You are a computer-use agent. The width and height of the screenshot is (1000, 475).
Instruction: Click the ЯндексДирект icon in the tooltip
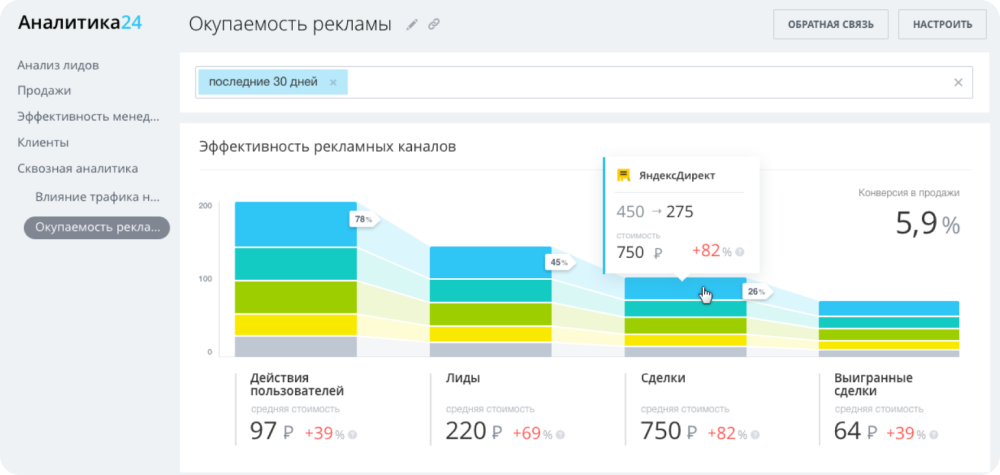[623, 175]
